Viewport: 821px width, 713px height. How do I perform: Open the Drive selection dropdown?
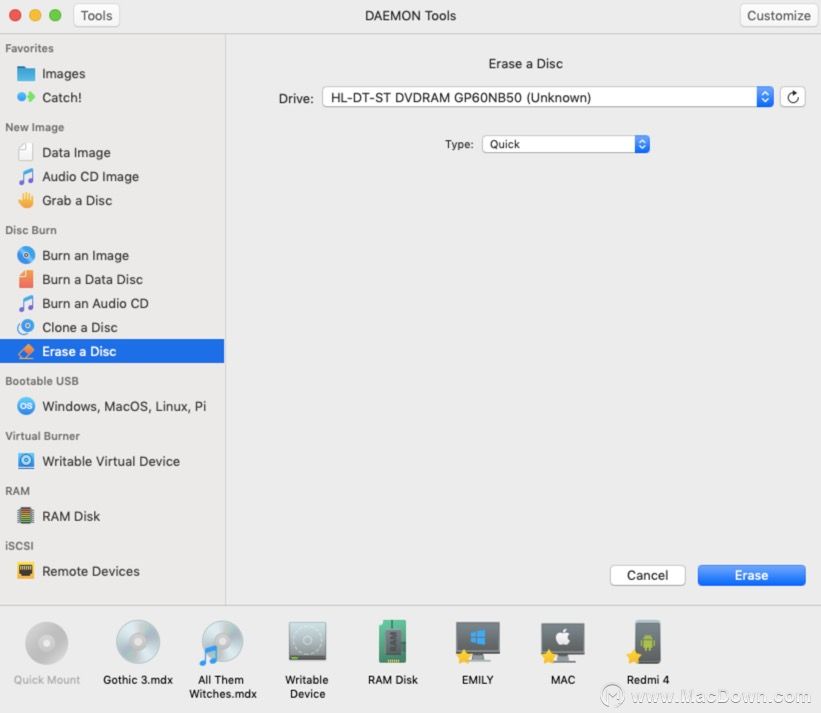click(x=548, y=97)
